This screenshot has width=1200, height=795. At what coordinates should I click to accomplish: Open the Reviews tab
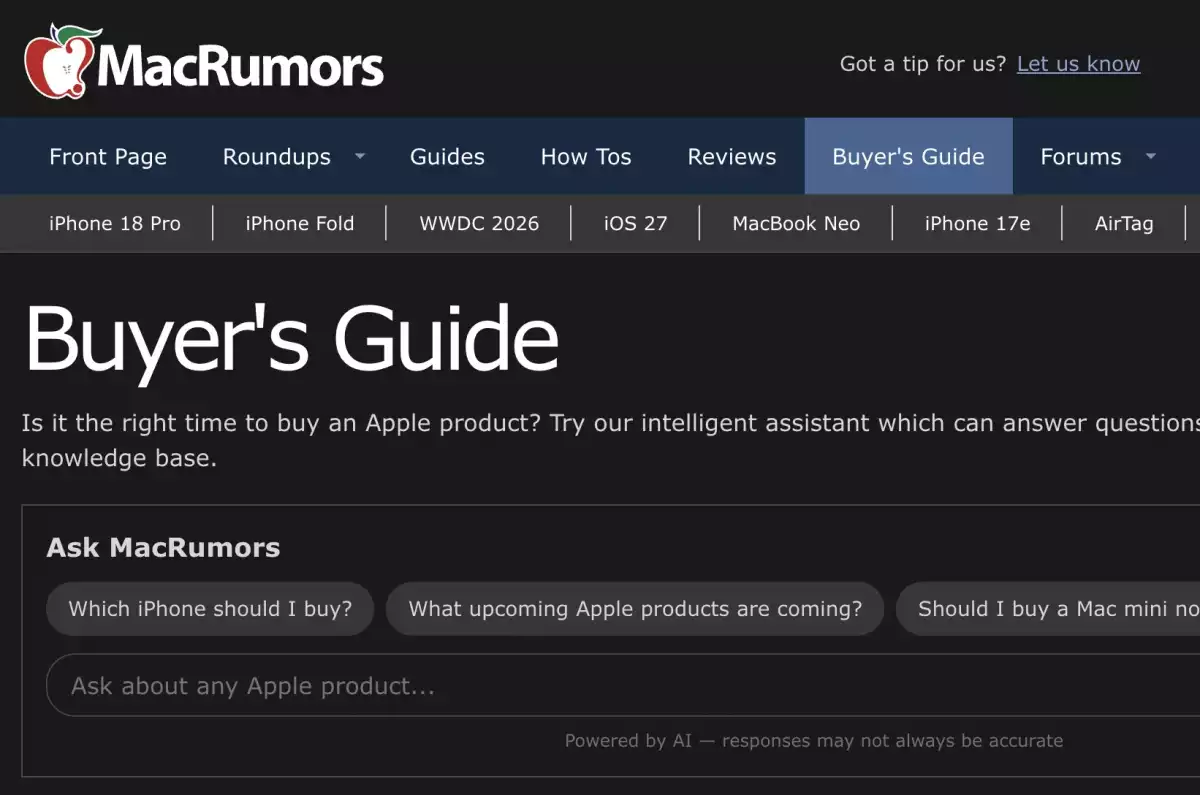click(x=732, y=157)
